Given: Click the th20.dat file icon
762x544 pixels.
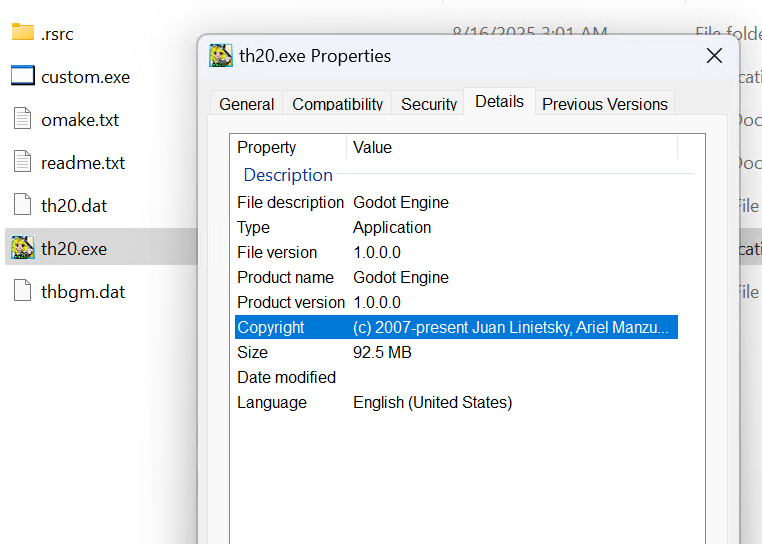Looking at the screenshot, I should tap(23, 205).
